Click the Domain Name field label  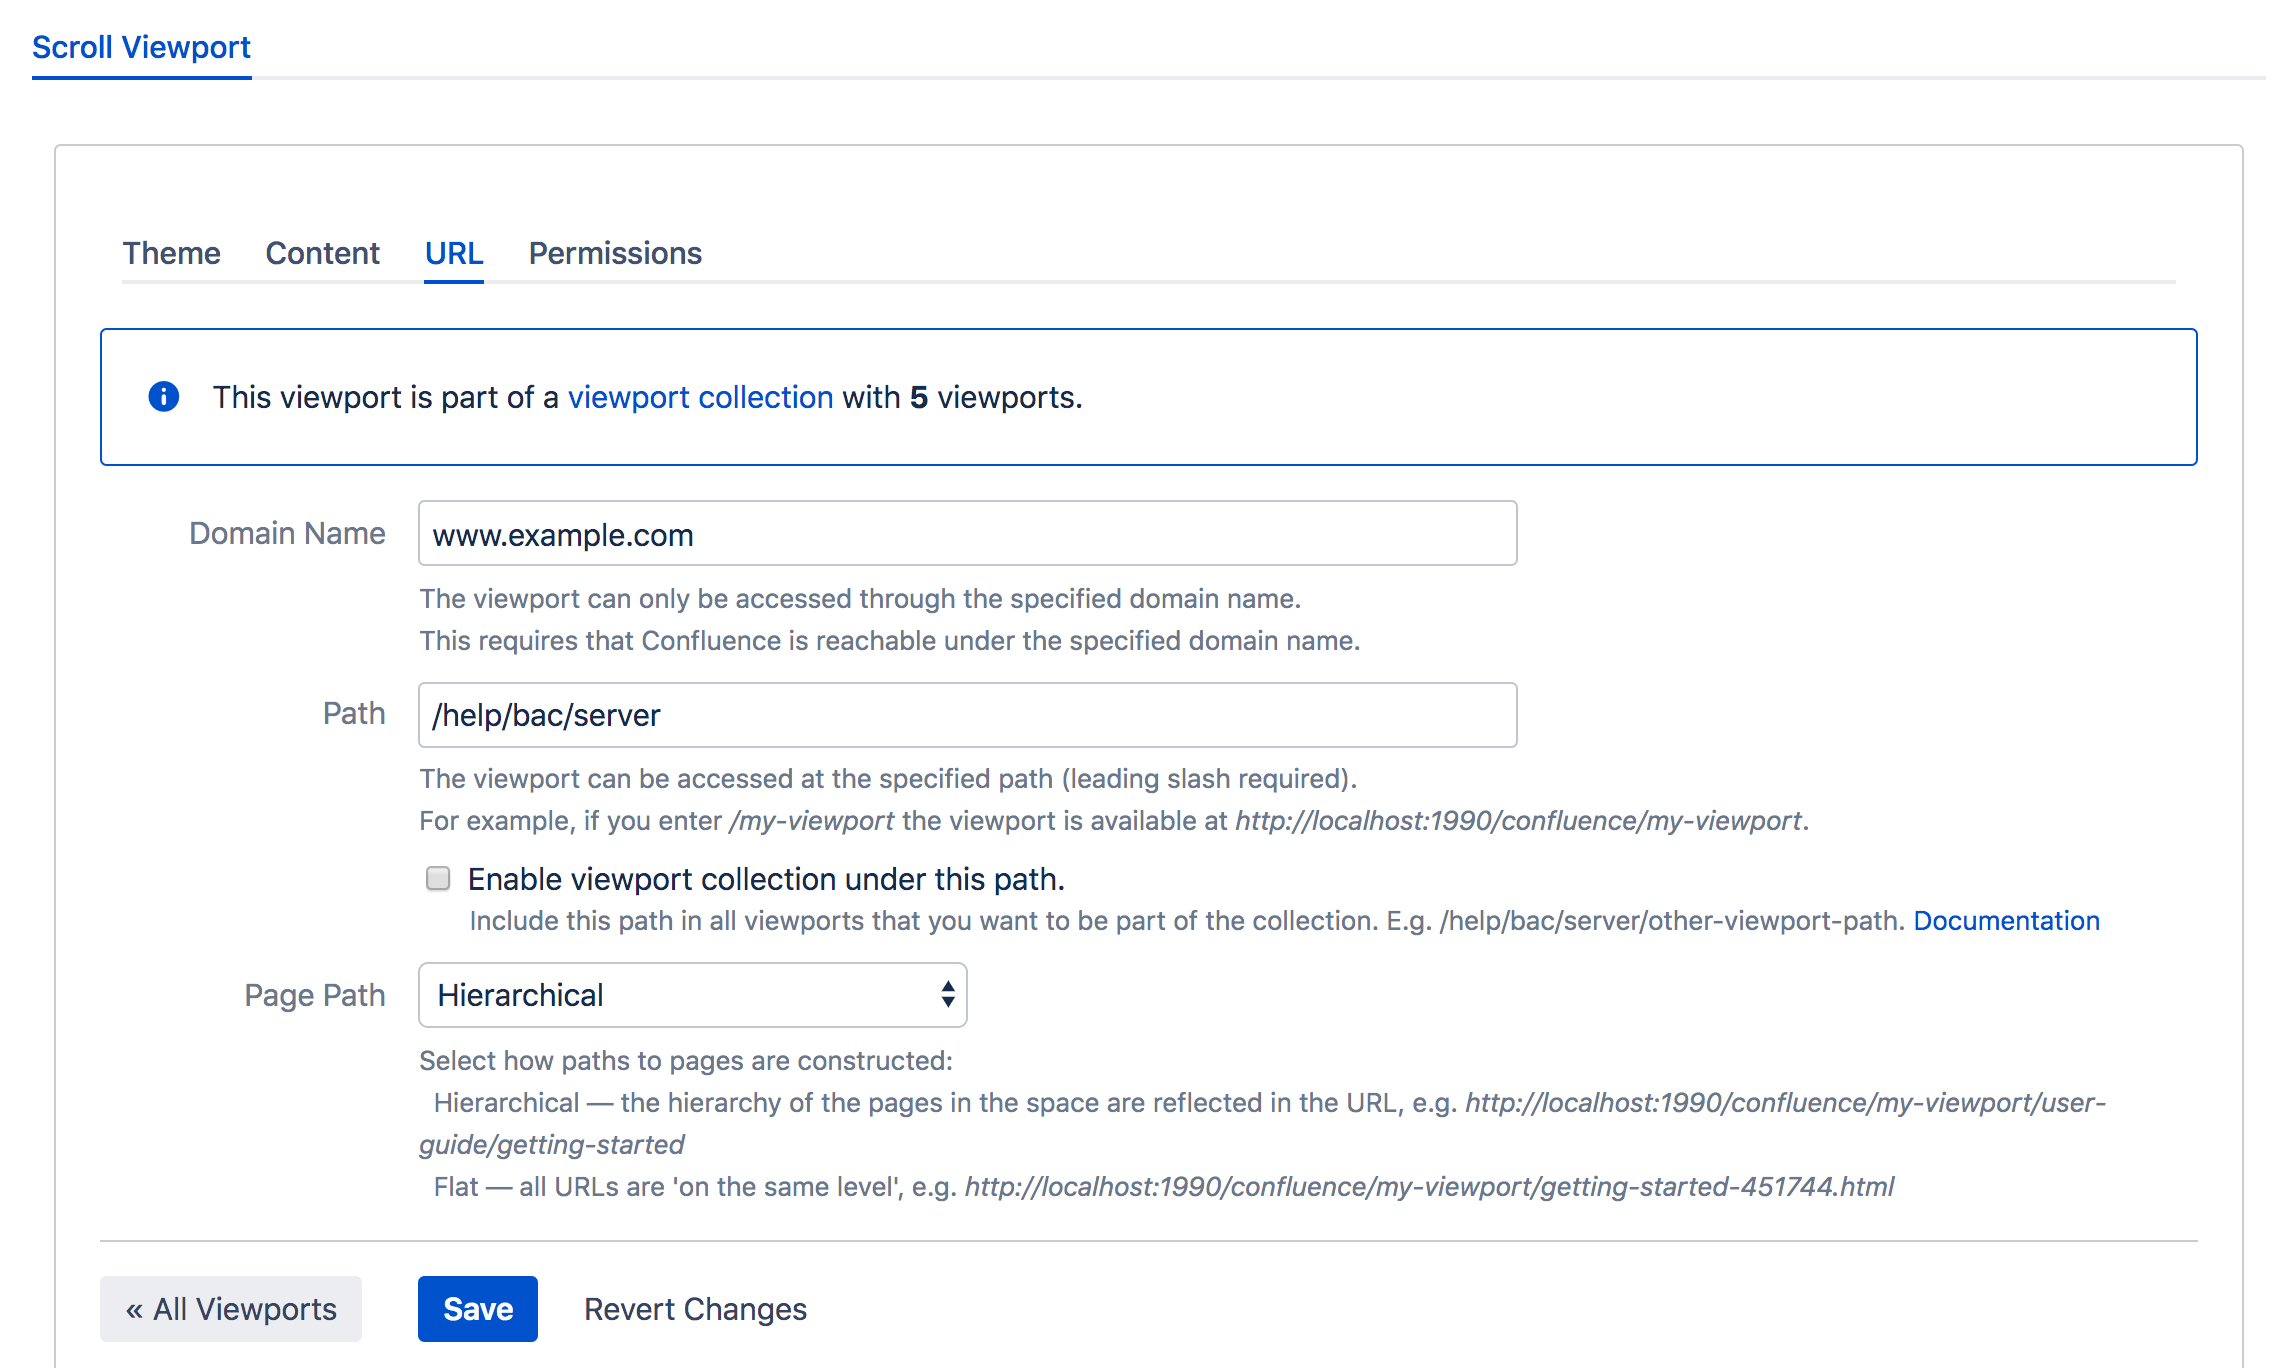(x=287, y=533)
